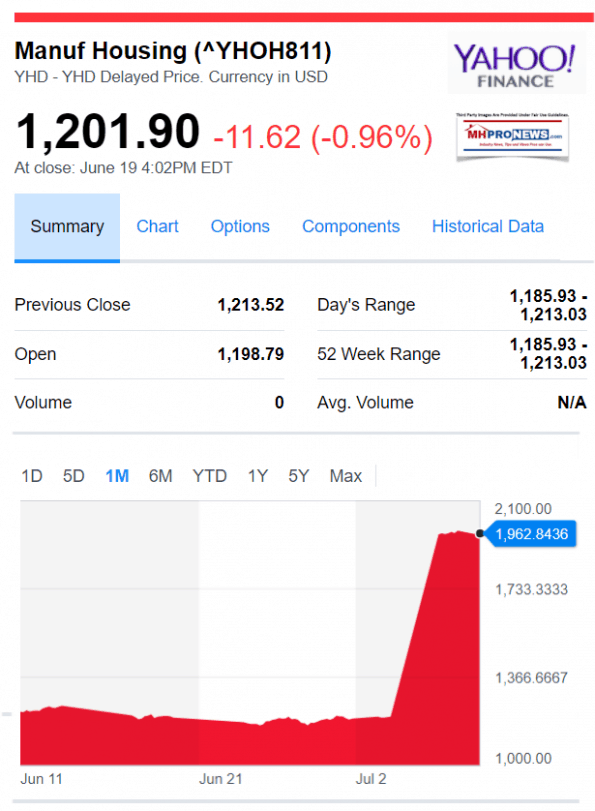View the Components tab

click(x=351, y=227)
